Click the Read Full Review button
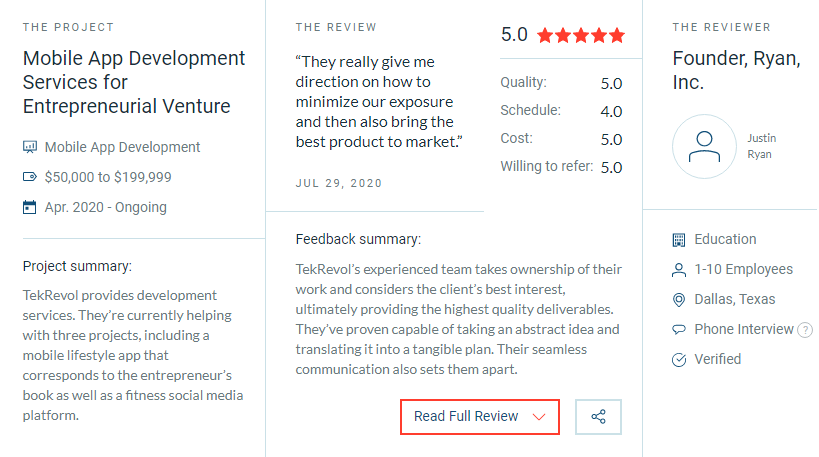 (480, 417)
